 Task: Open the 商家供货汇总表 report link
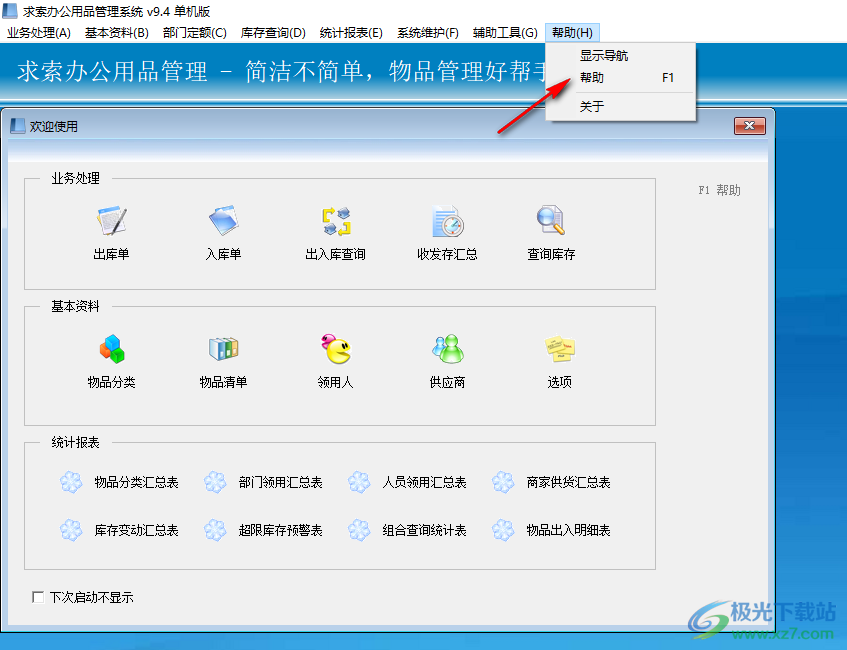coord(568,482)
